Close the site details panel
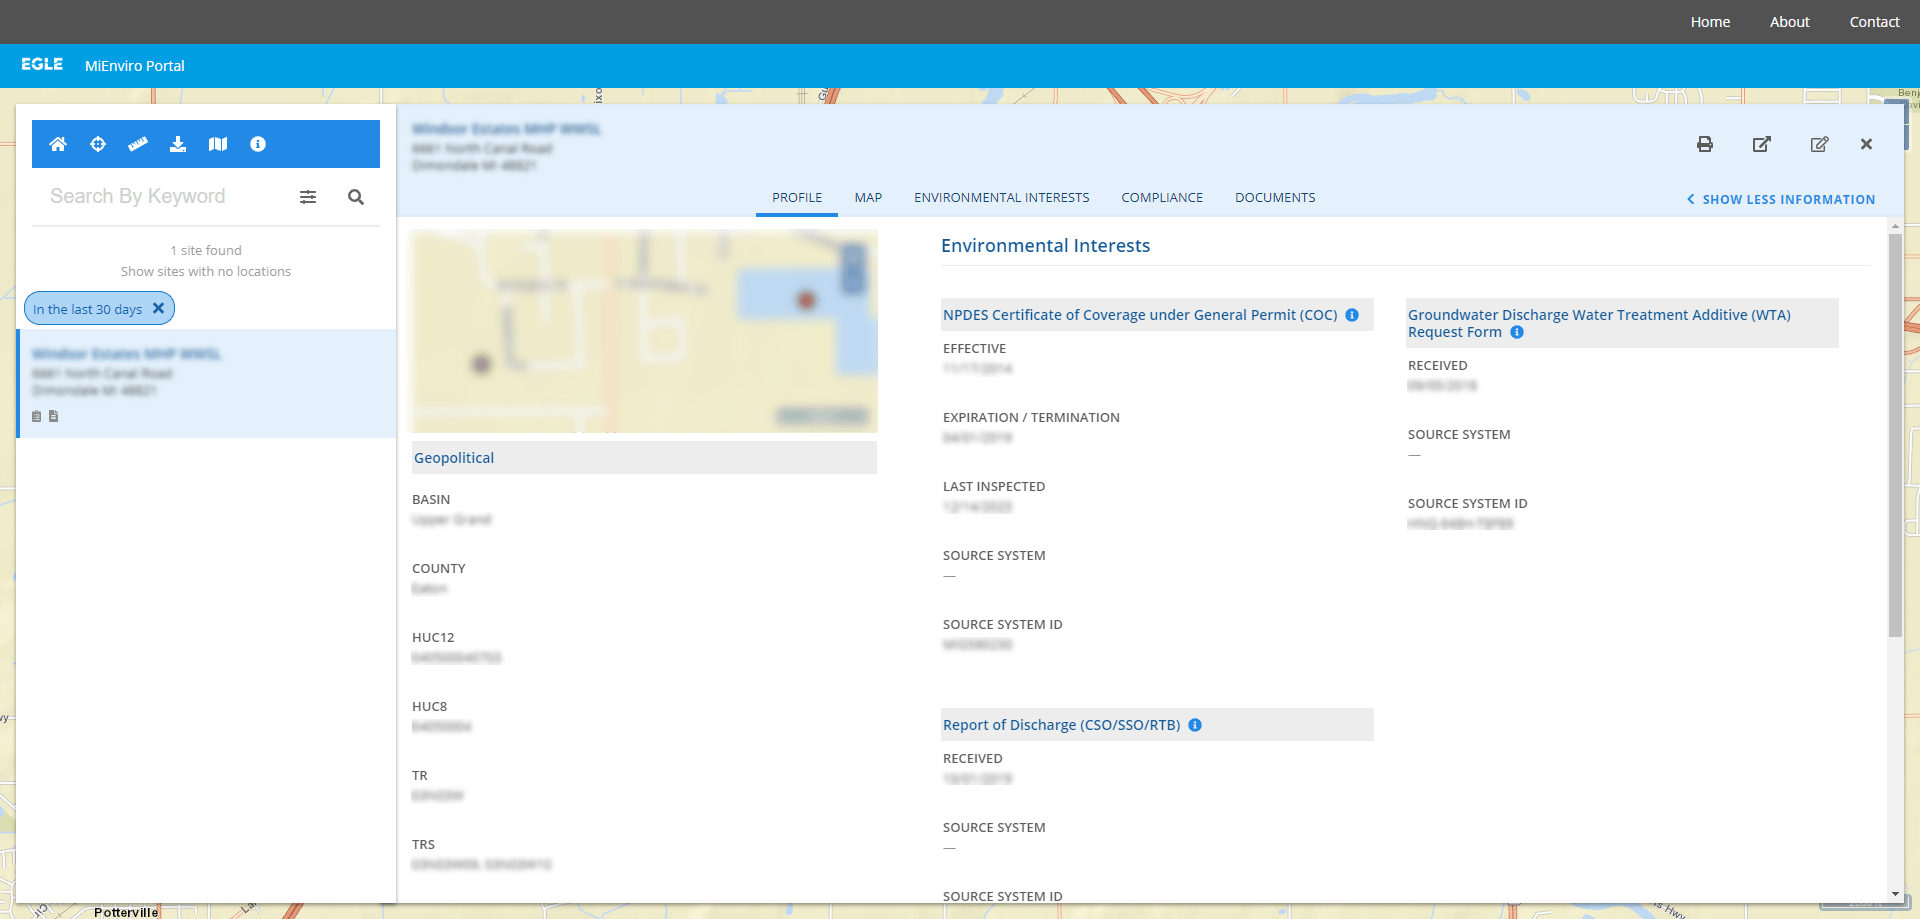1920x919 pixels. (x=1866, y=144)
